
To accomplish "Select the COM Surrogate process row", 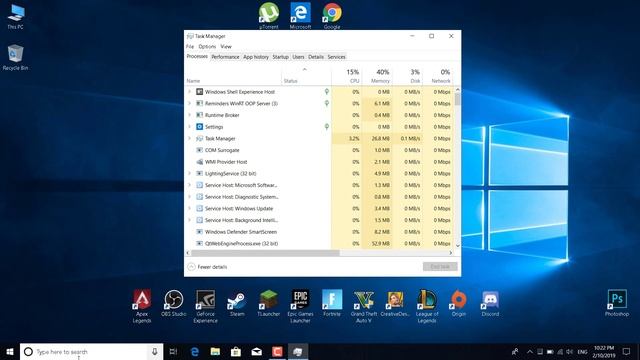I will tap(319, 150).
